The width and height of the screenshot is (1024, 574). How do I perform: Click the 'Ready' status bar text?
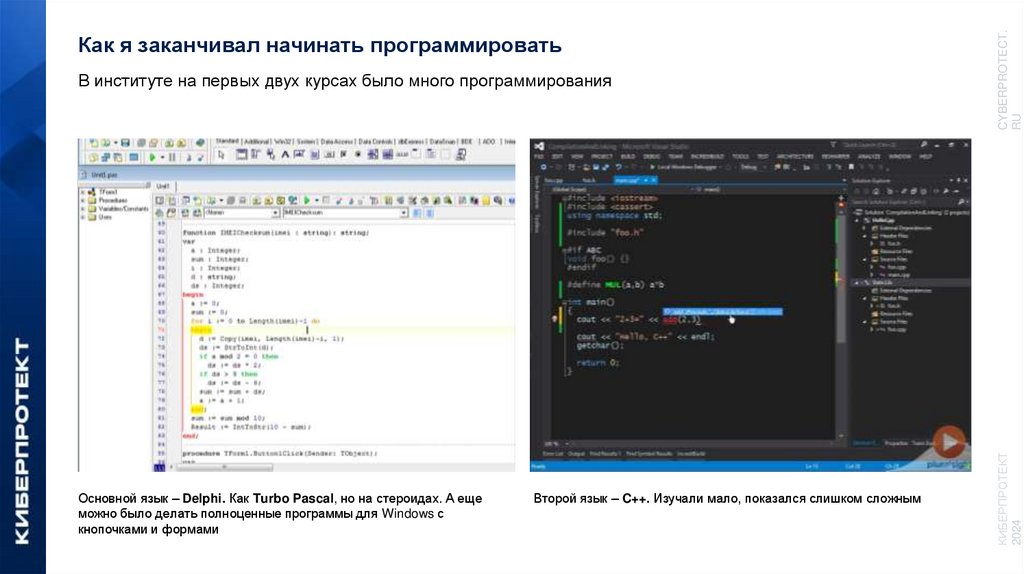tap(539, 466)
